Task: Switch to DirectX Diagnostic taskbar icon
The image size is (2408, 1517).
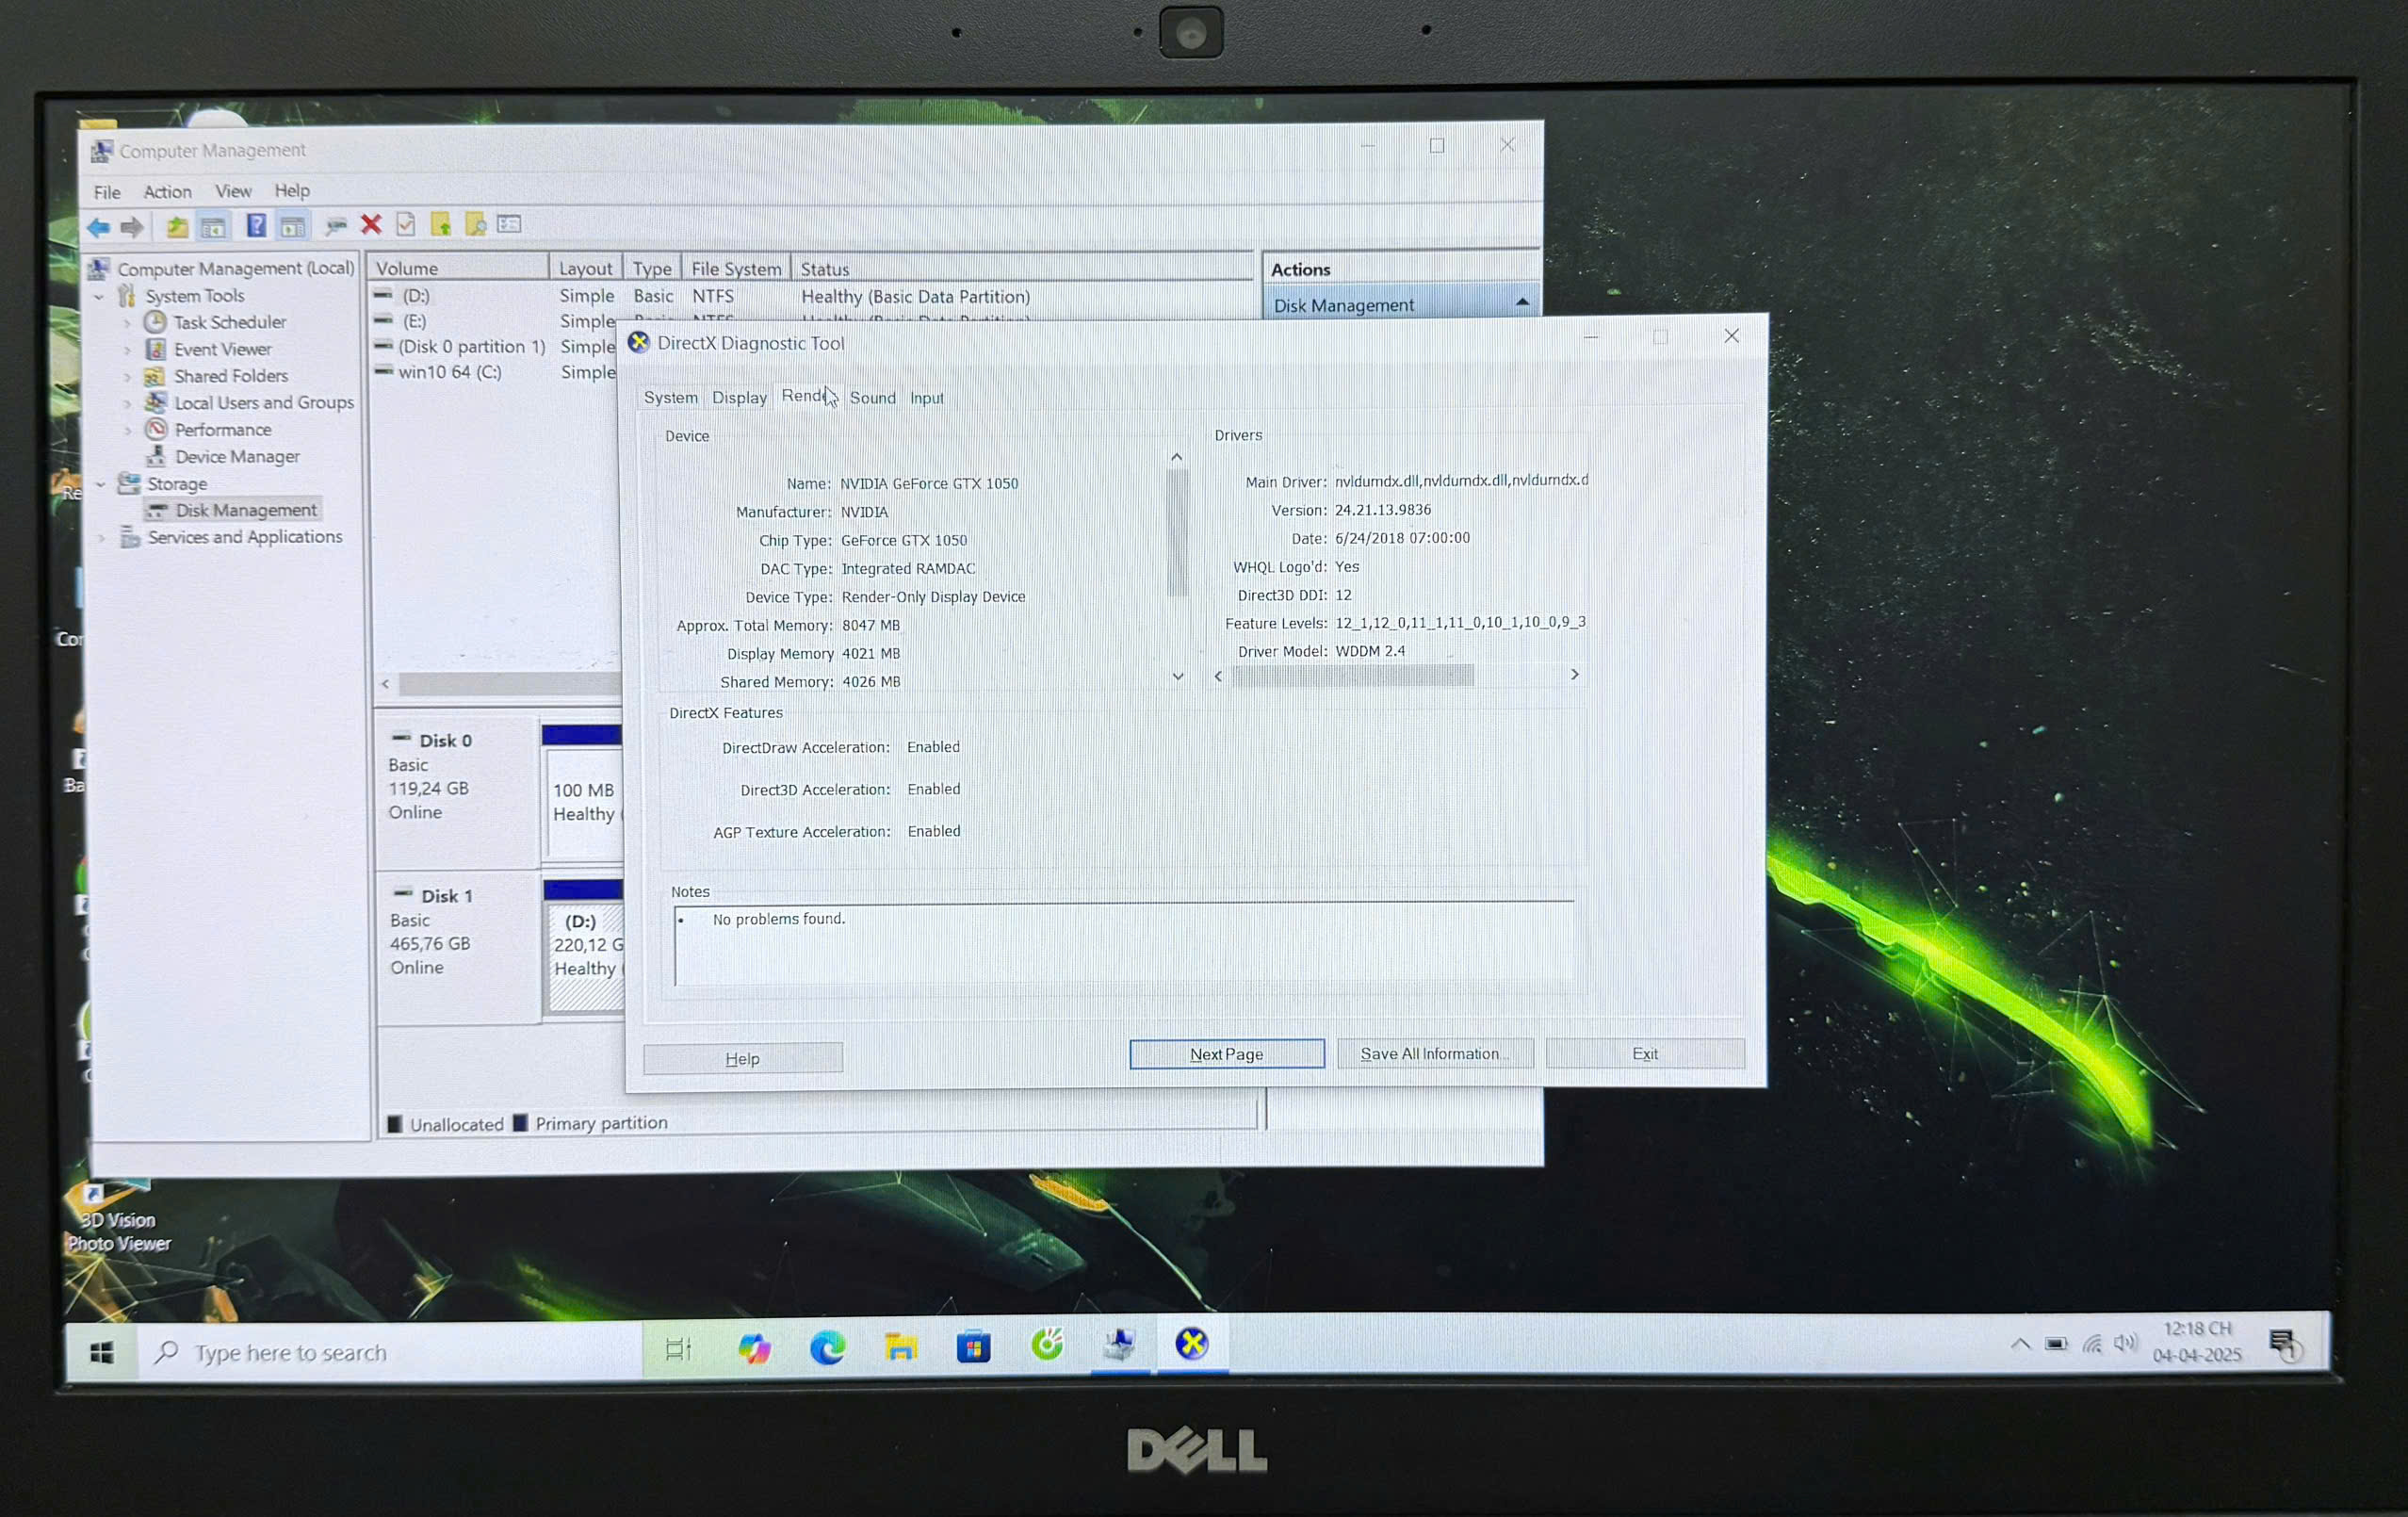Action: point(1192,1344)
